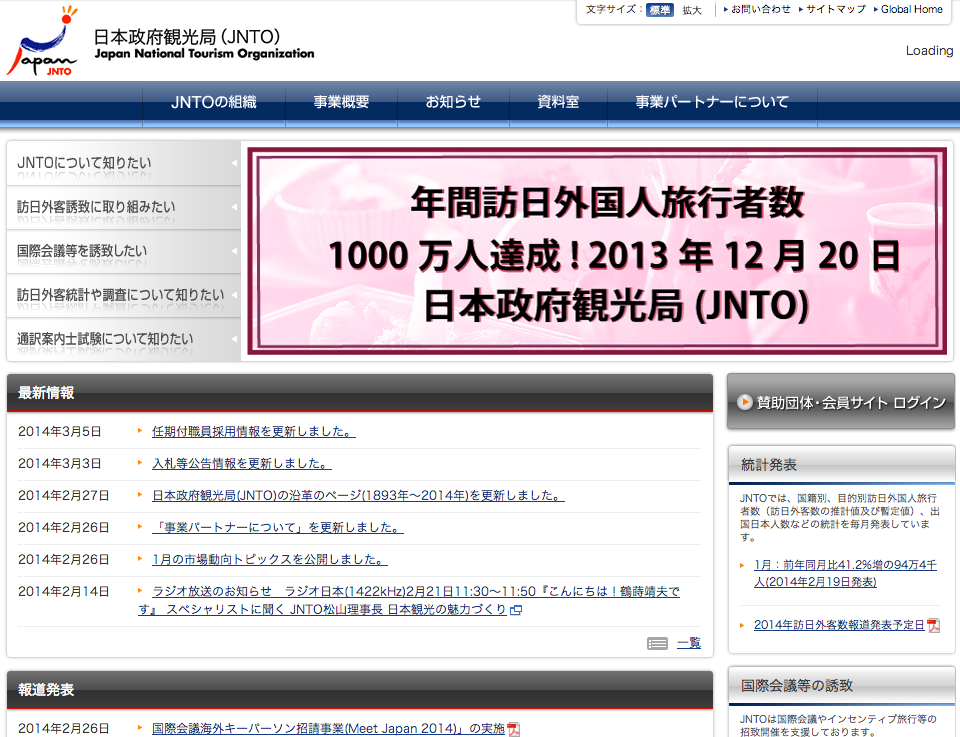Click PDF icon beside Meet Japan 2014 release

(514, 729)
